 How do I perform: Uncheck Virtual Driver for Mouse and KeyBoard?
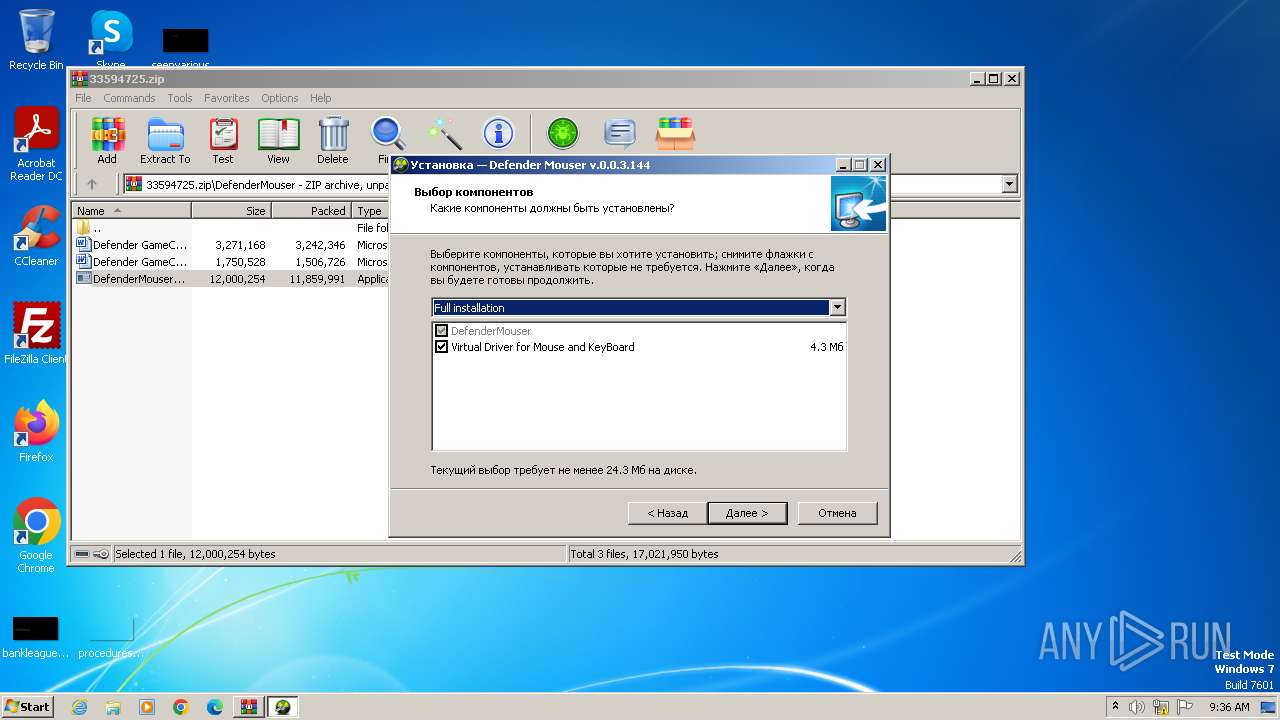click(442, 347)
